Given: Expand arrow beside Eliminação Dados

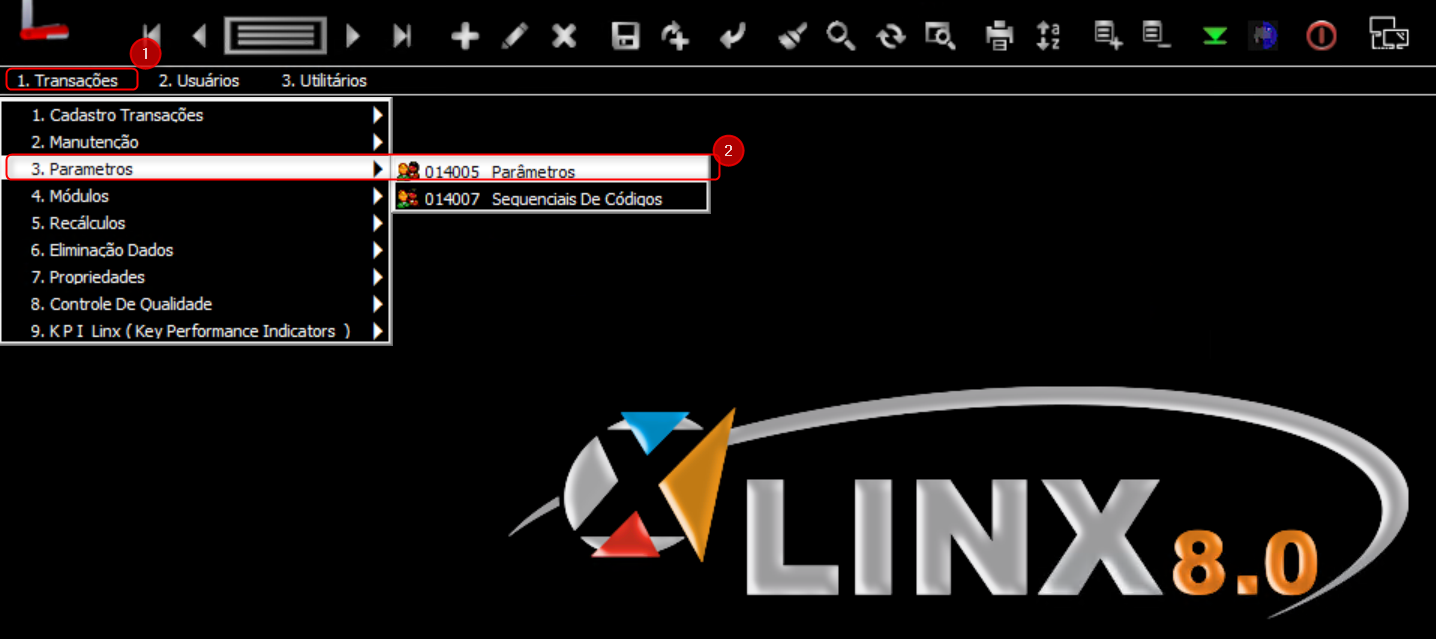Looking at the screenshot, I should click(x=378, y=250).
